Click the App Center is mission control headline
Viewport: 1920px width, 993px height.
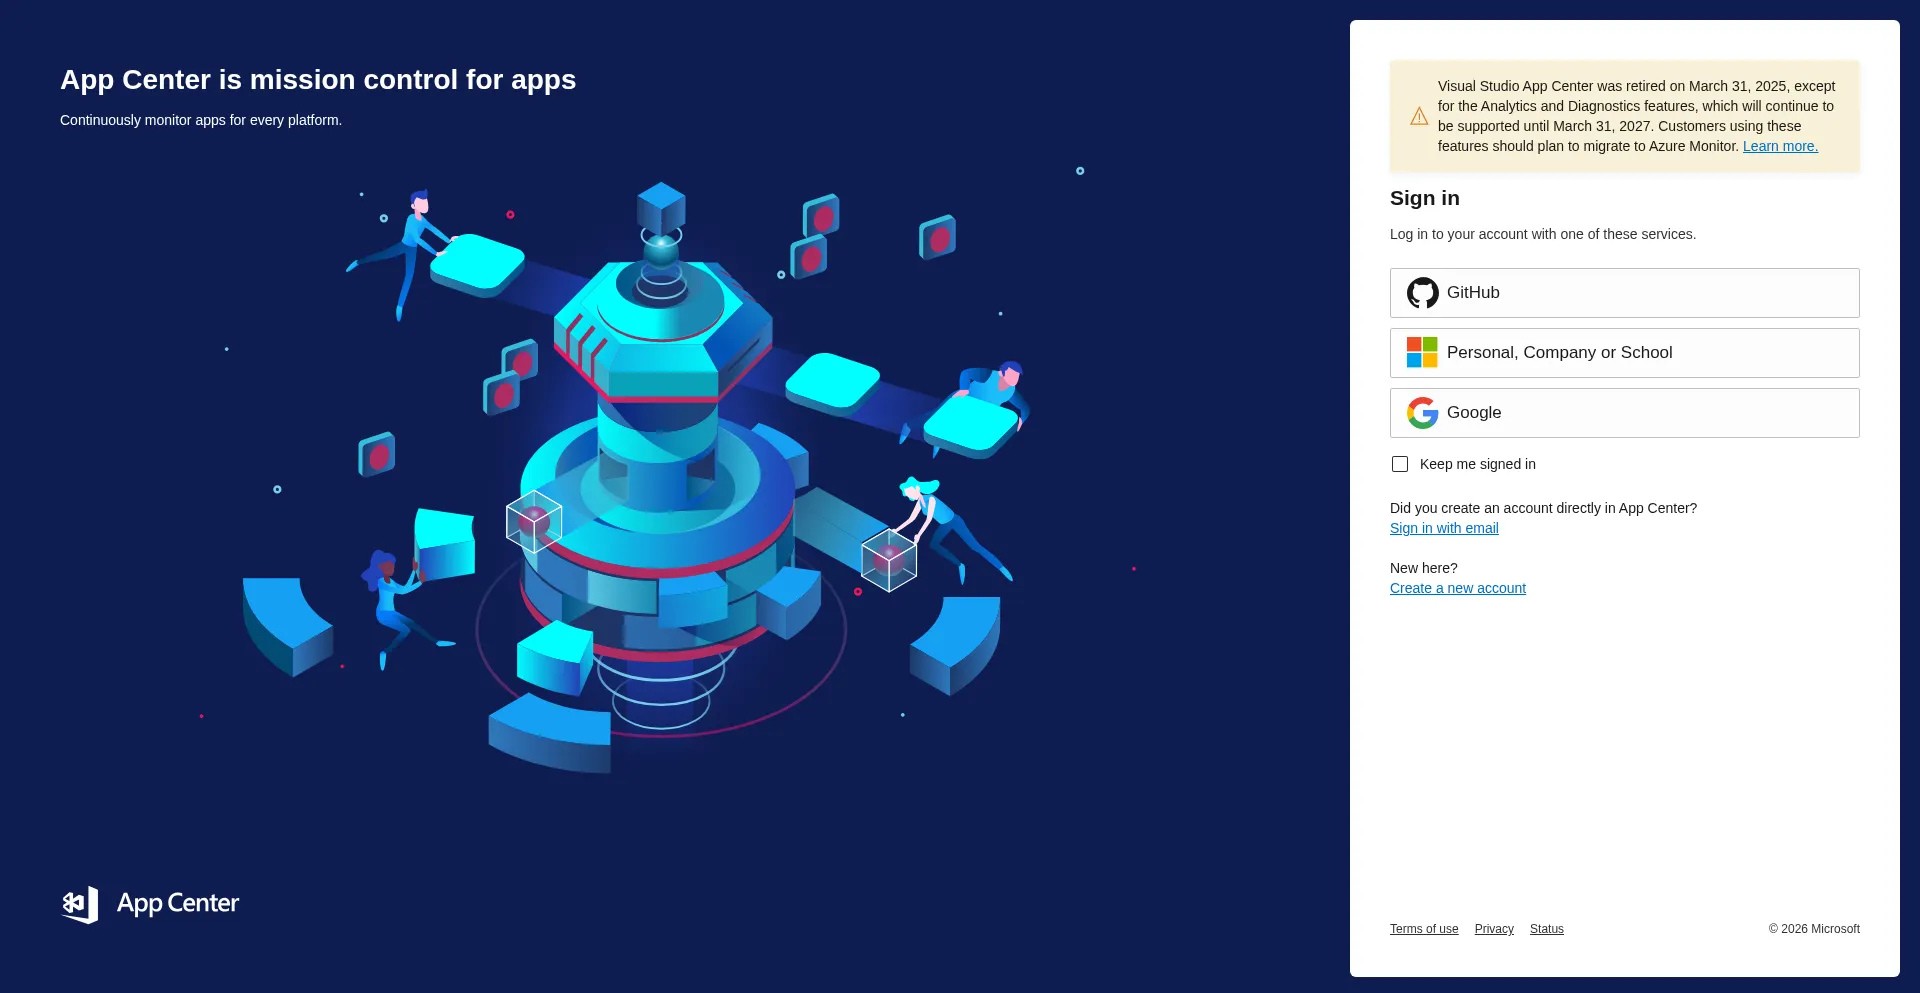click(318, 80)
